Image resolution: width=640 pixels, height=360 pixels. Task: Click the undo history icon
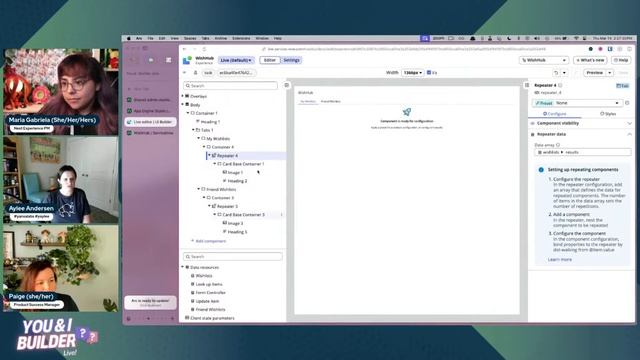pos(556,73)
